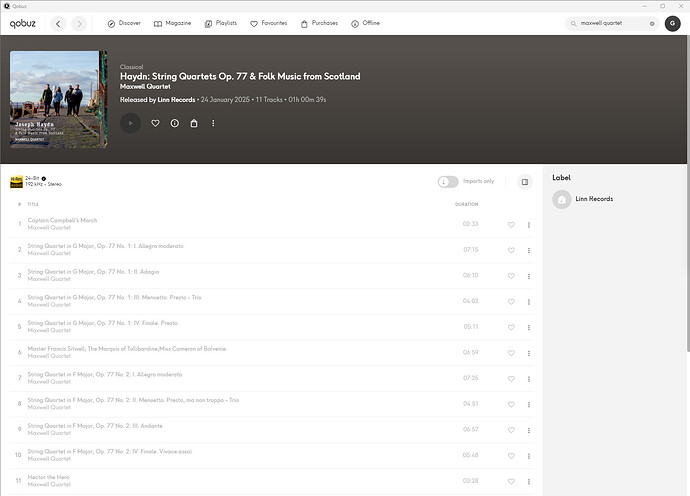Image resolution: width=690 pixels, height=496 pixels.
Task: Click the DURATION column header
Action: pyautogui.click(x=466, y=204)
